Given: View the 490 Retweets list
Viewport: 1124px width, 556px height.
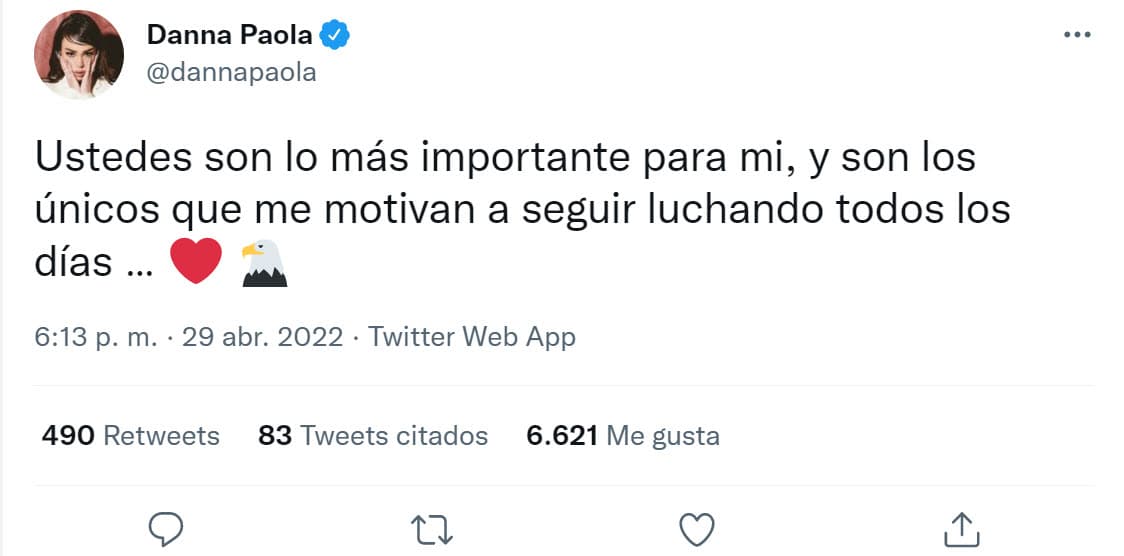Looking at the screenshot, I should tap(130, 435).
